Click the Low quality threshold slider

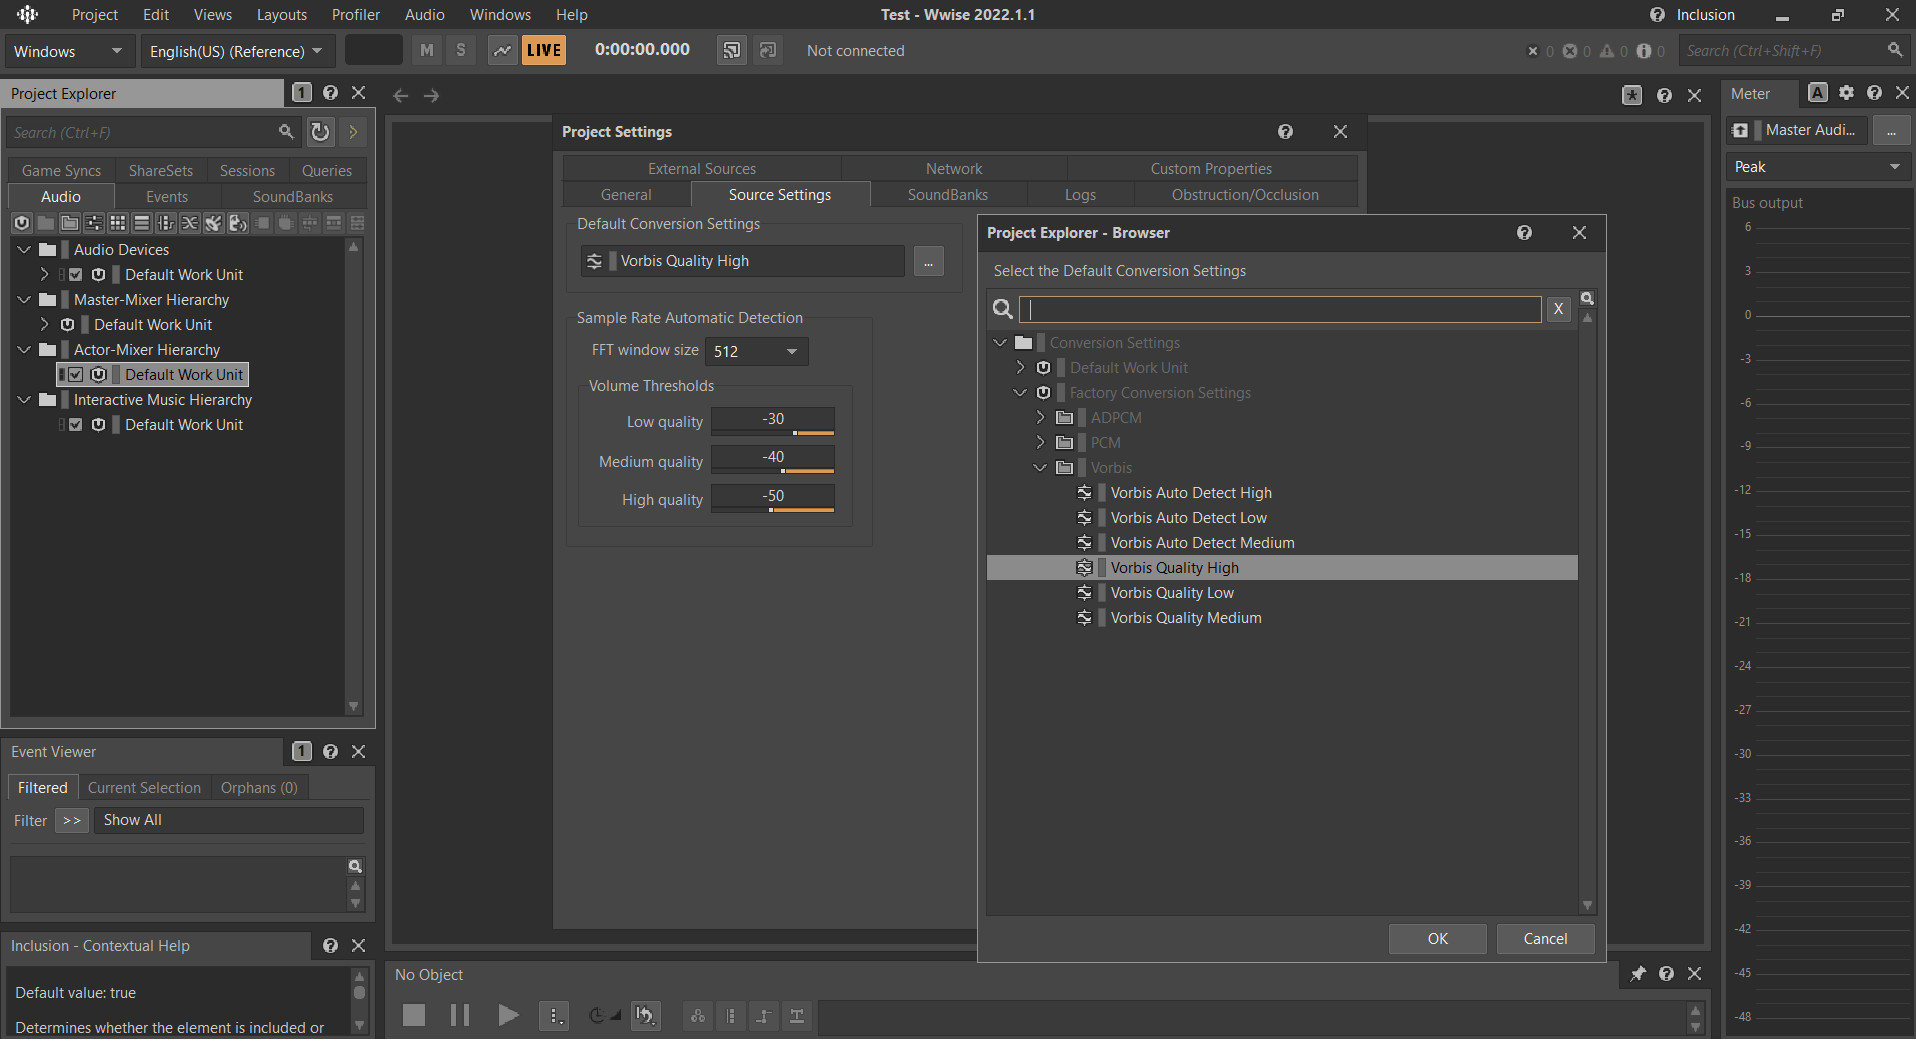click(772, 432)
